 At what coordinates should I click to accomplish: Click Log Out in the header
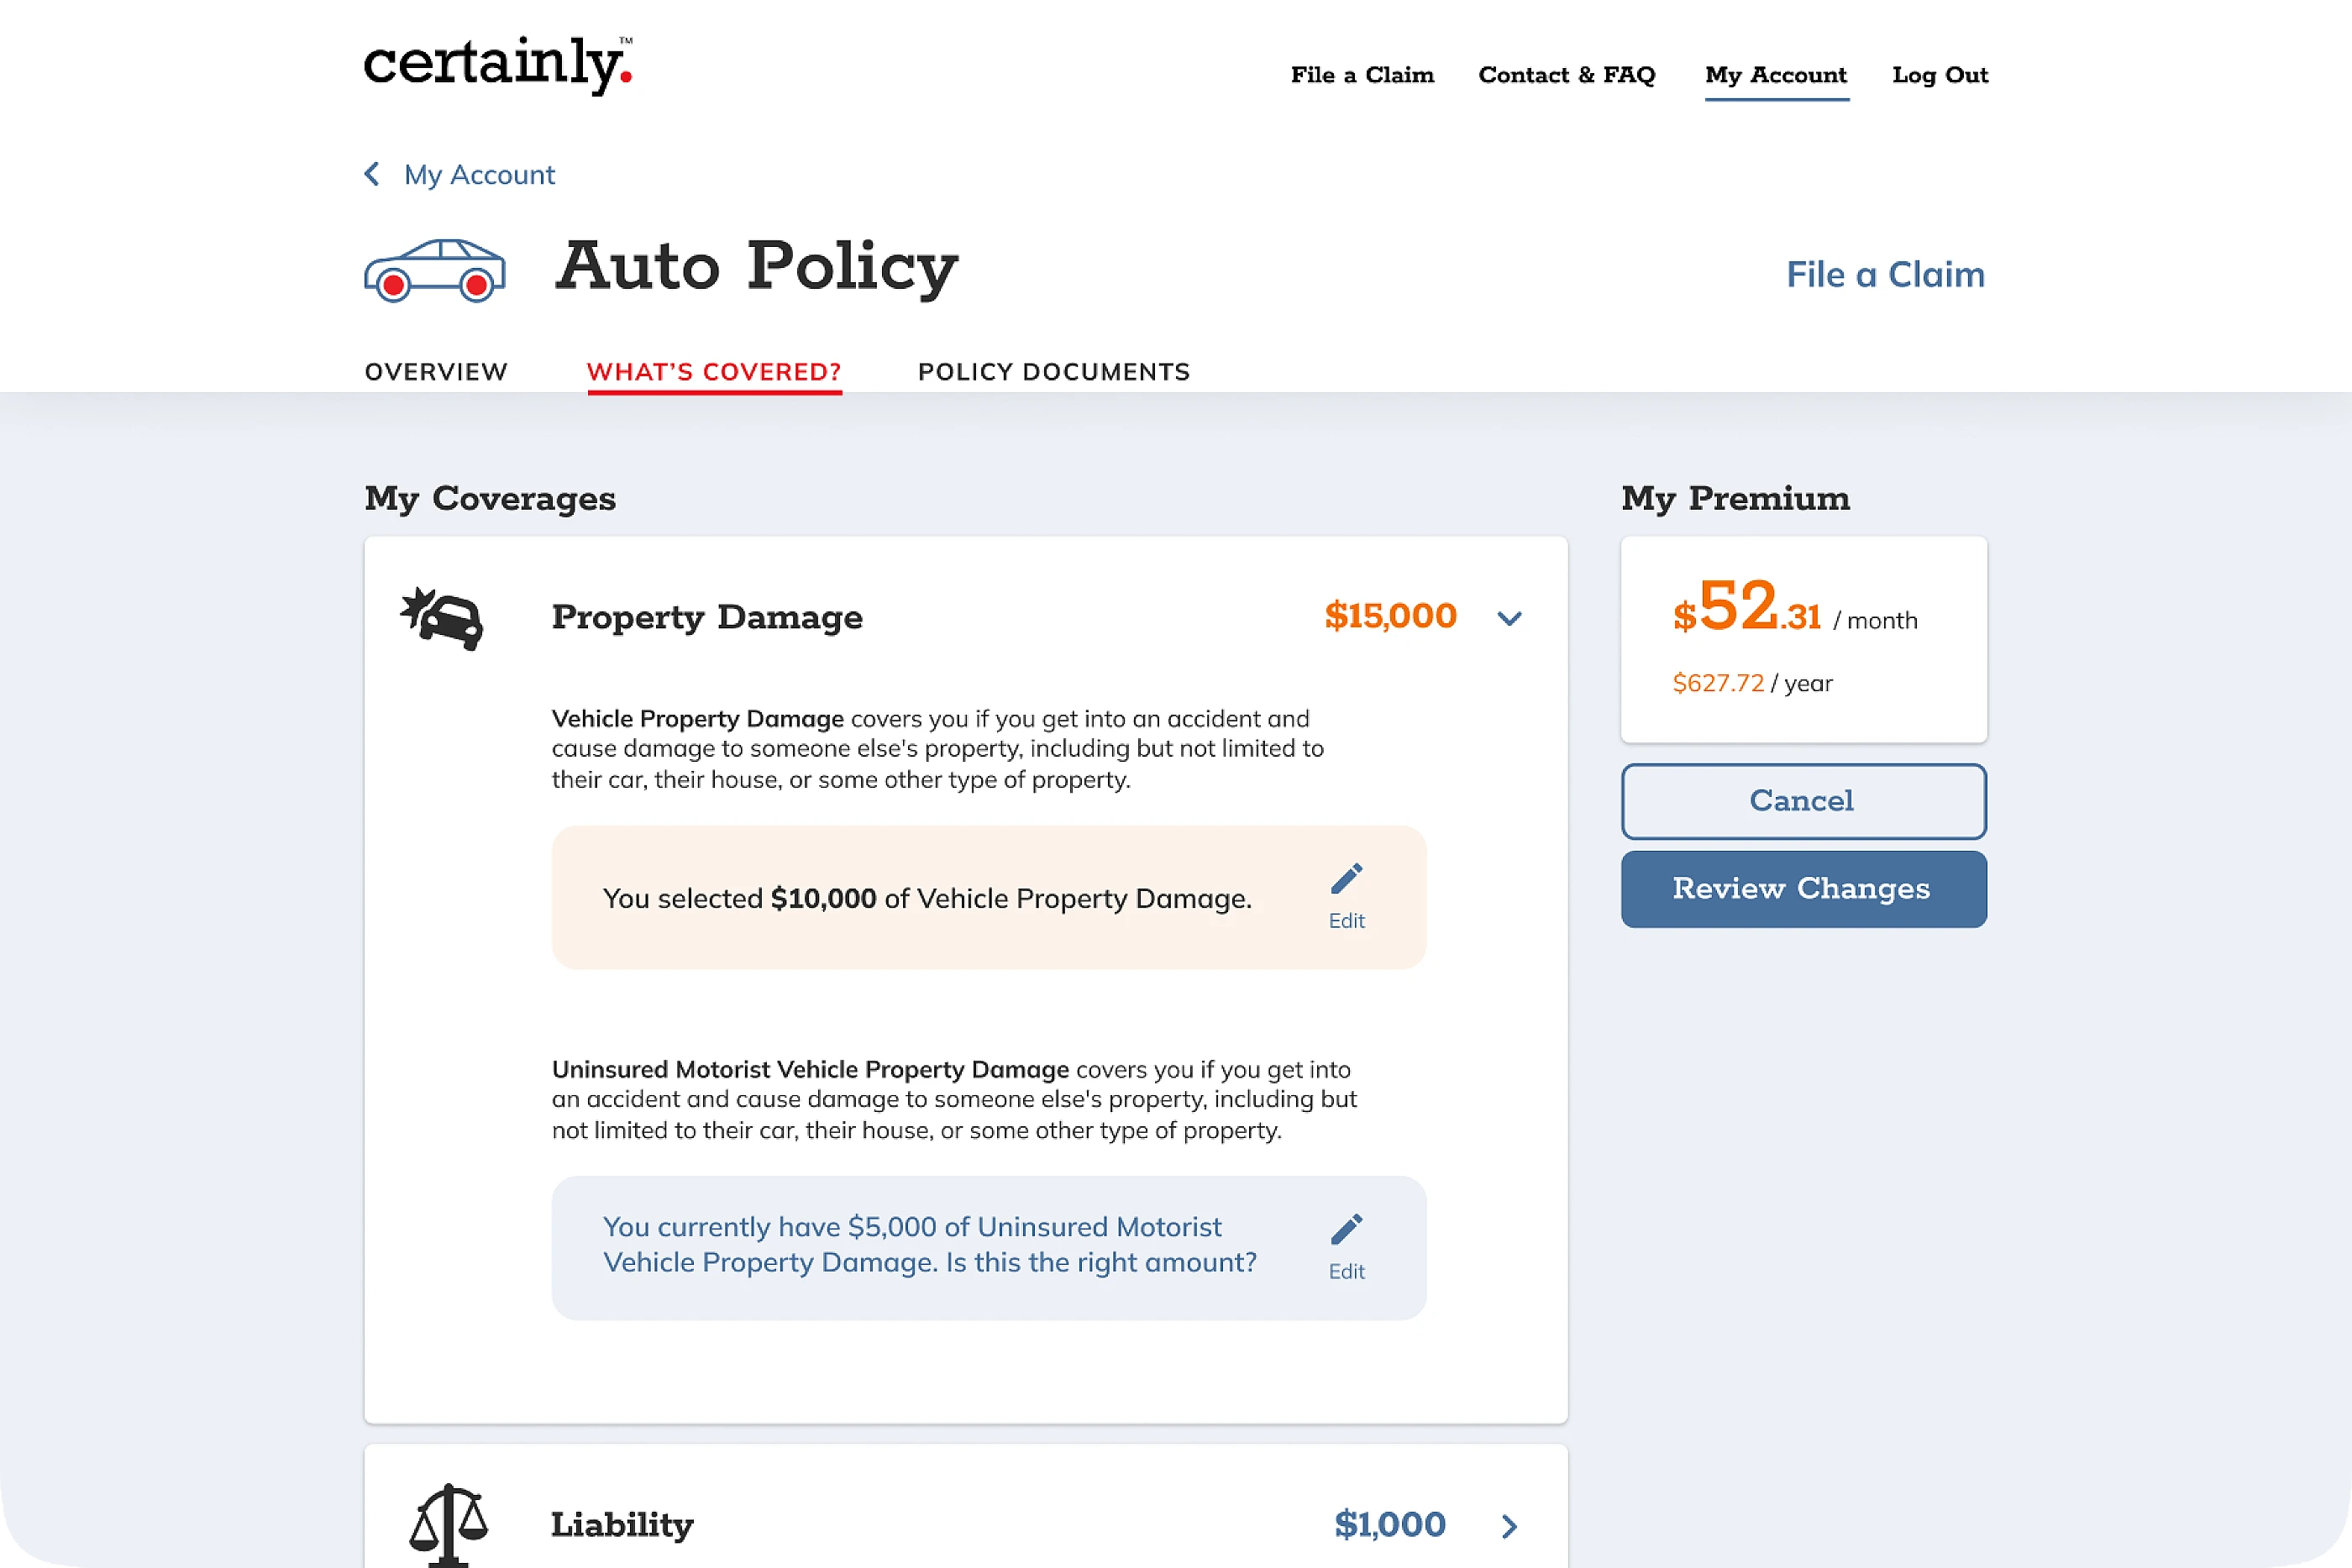pyautogui.click(x=1940, y=75)
